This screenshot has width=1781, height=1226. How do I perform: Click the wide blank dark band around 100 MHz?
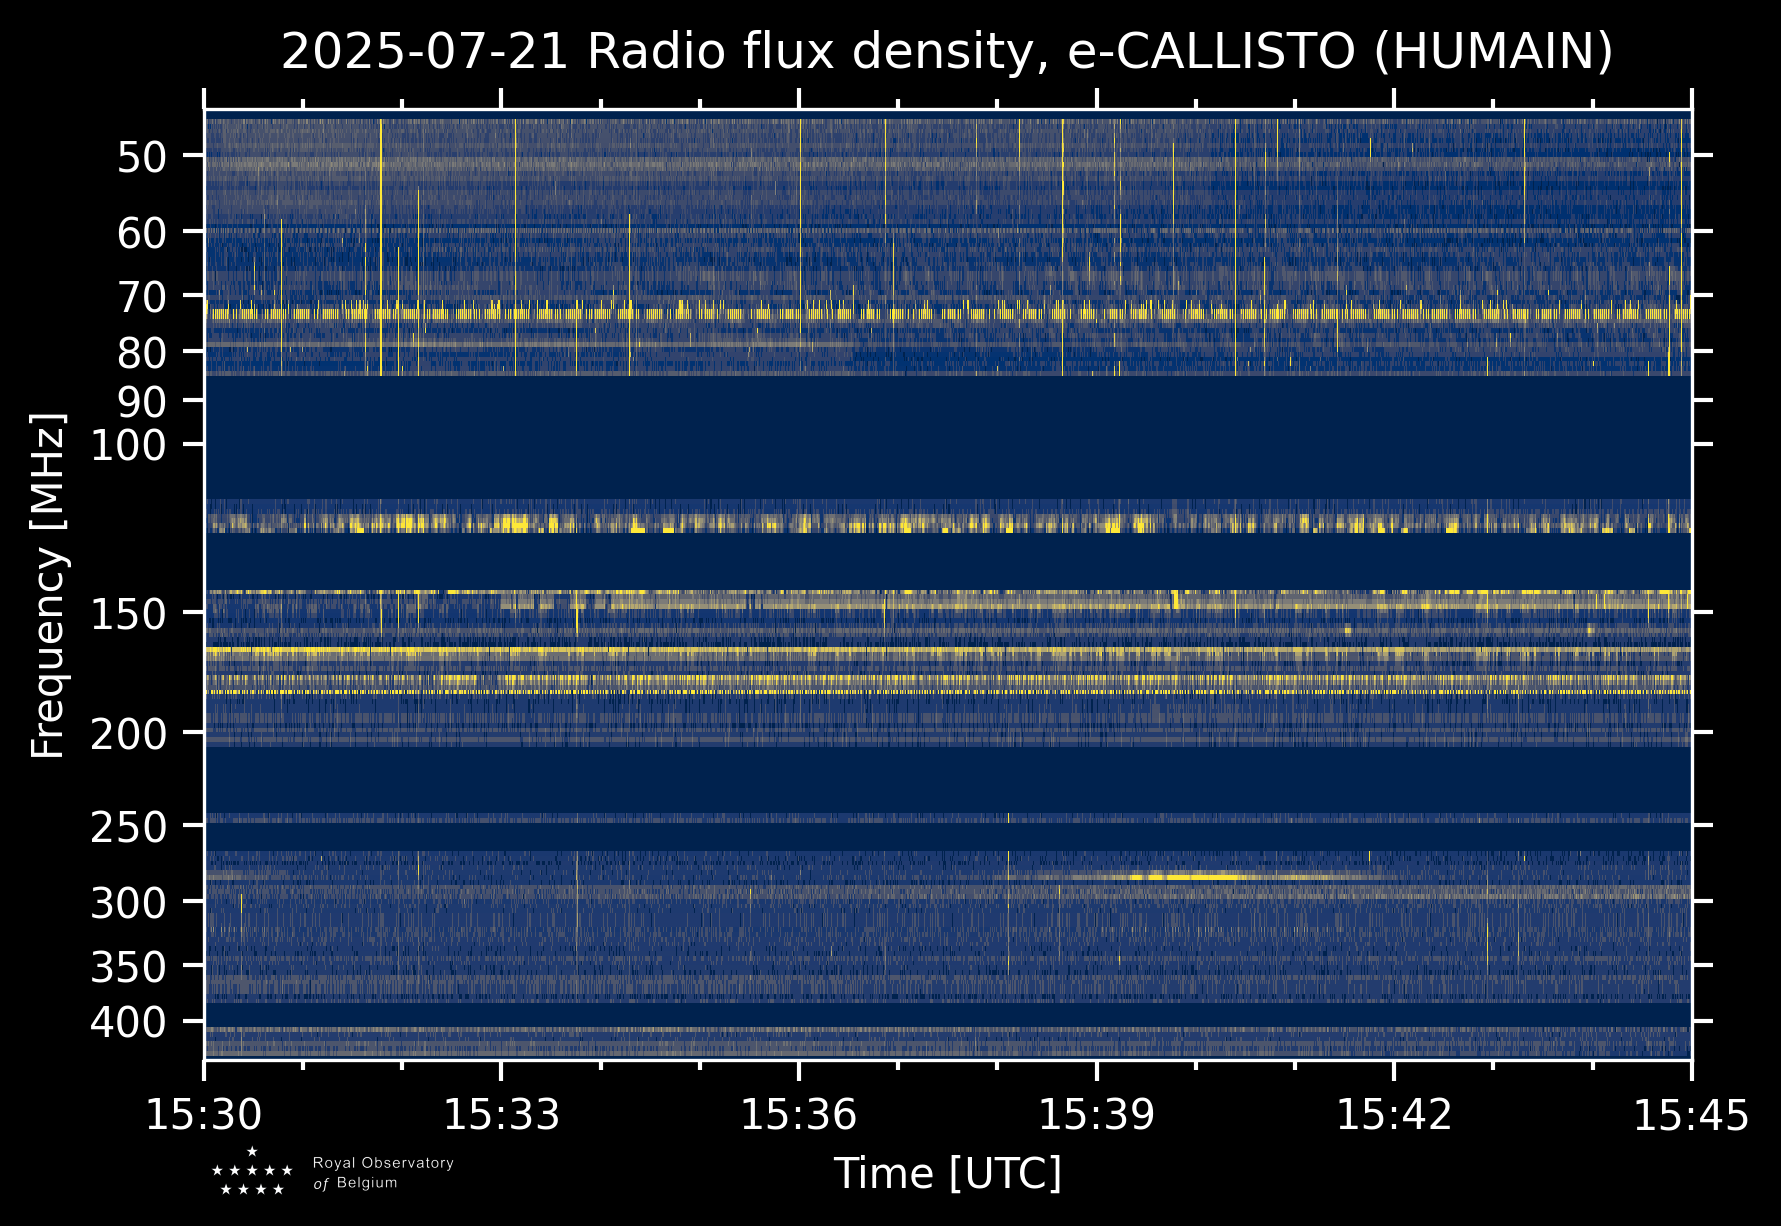point(947,437)
